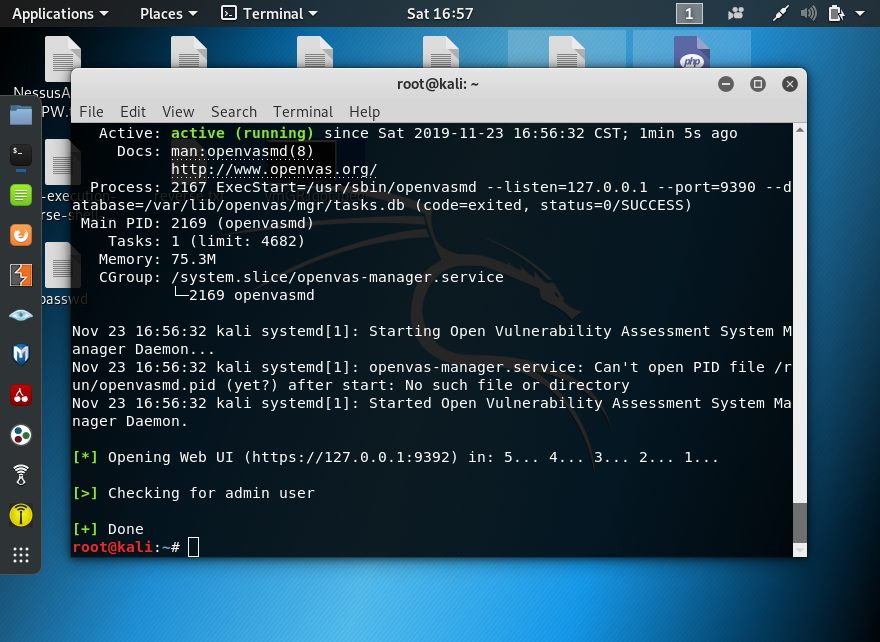The height and width of the screenshot is (642, 880).
Task: Open the yellow antenna dock icon
Action: click(x=21, y=515)
